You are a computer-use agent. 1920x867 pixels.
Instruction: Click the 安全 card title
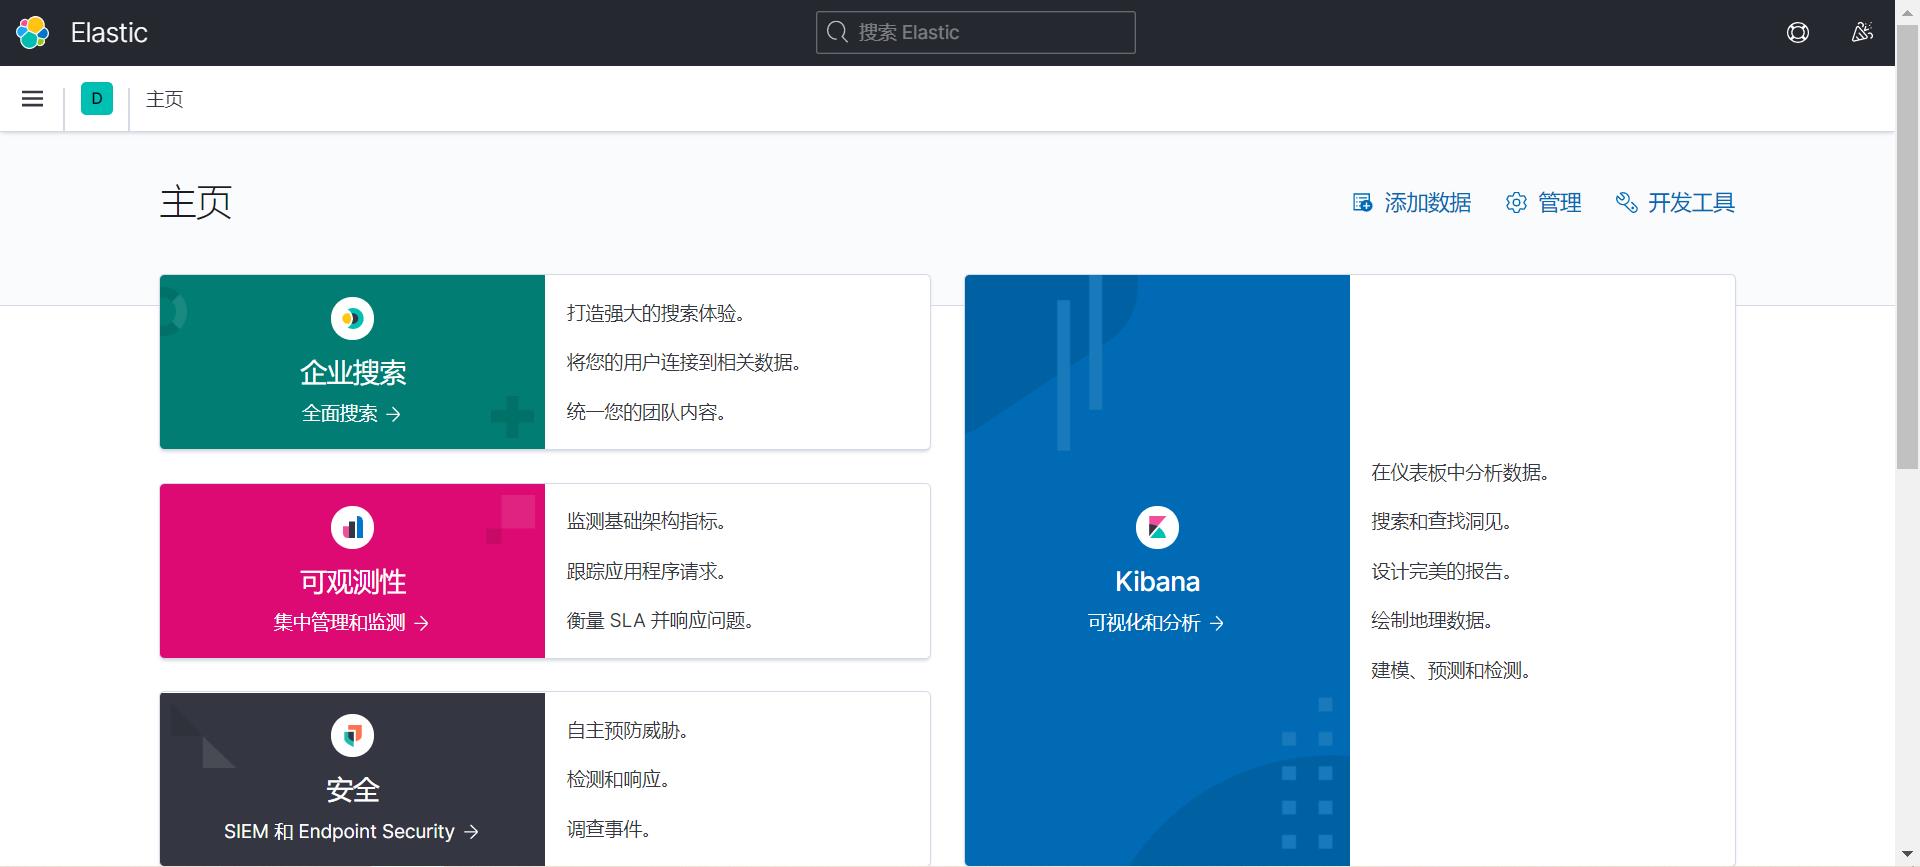(x=353, y=790)
